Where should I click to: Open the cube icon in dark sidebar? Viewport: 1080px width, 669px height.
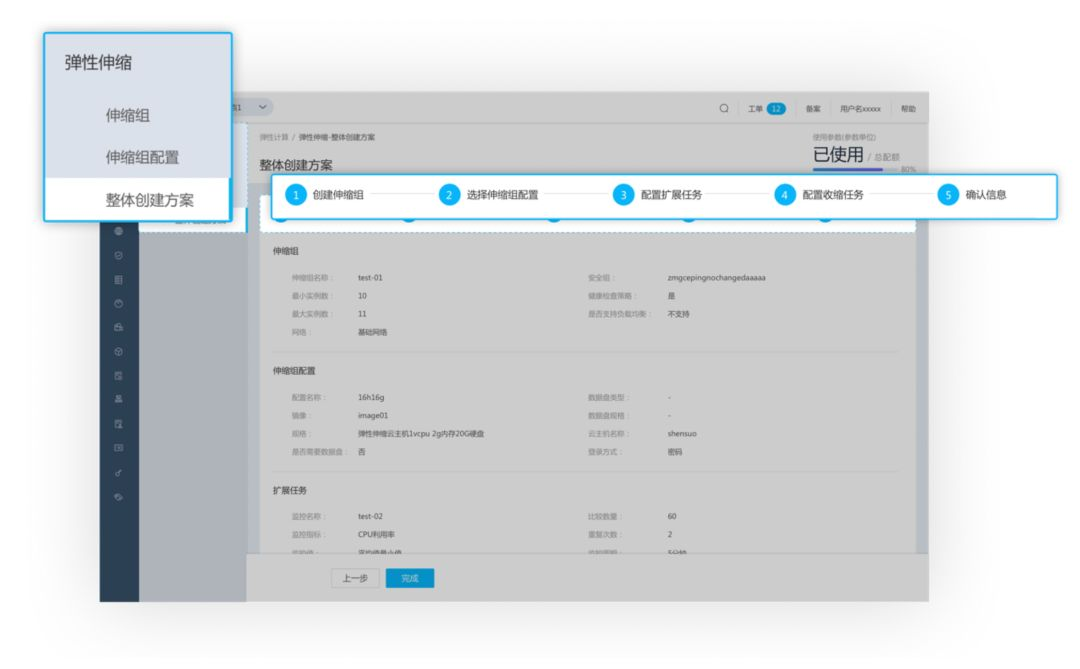[118, 351]
